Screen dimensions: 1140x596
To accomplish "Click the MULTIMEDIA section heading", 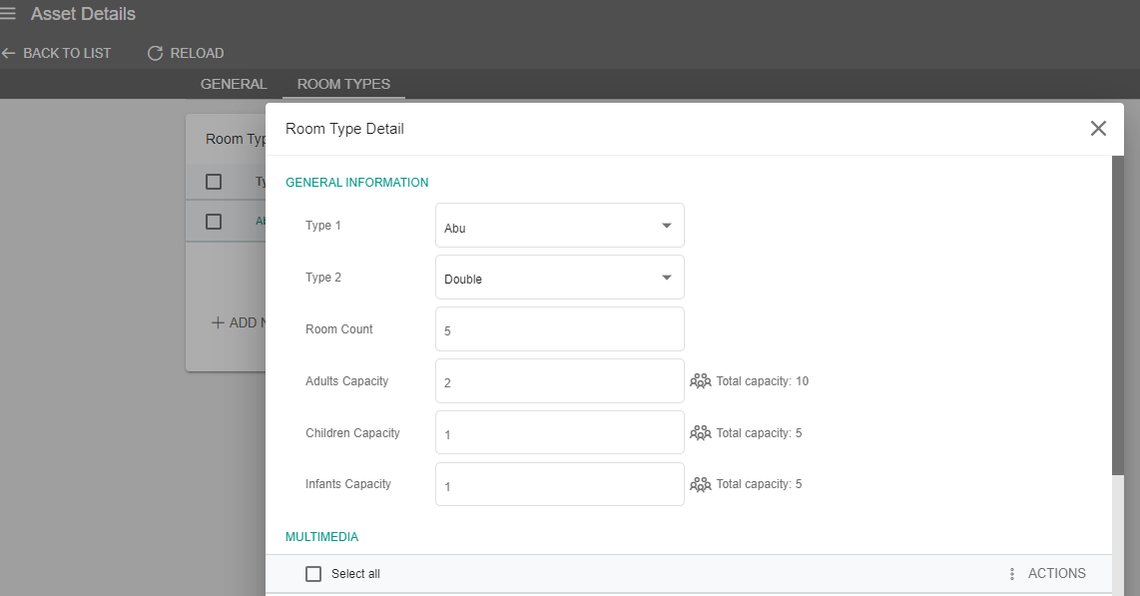I will (x=322, y=537).
